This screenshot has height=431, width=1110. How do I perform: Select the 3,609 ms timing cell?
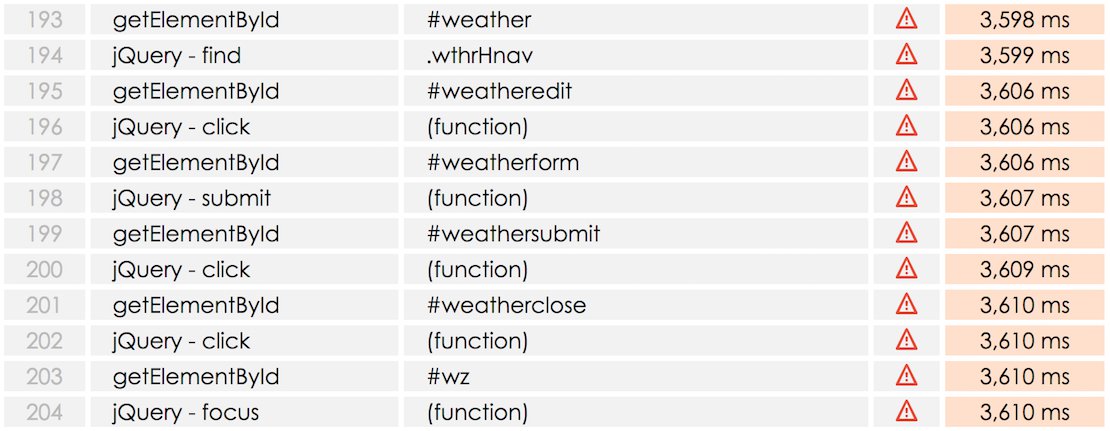1024,270
